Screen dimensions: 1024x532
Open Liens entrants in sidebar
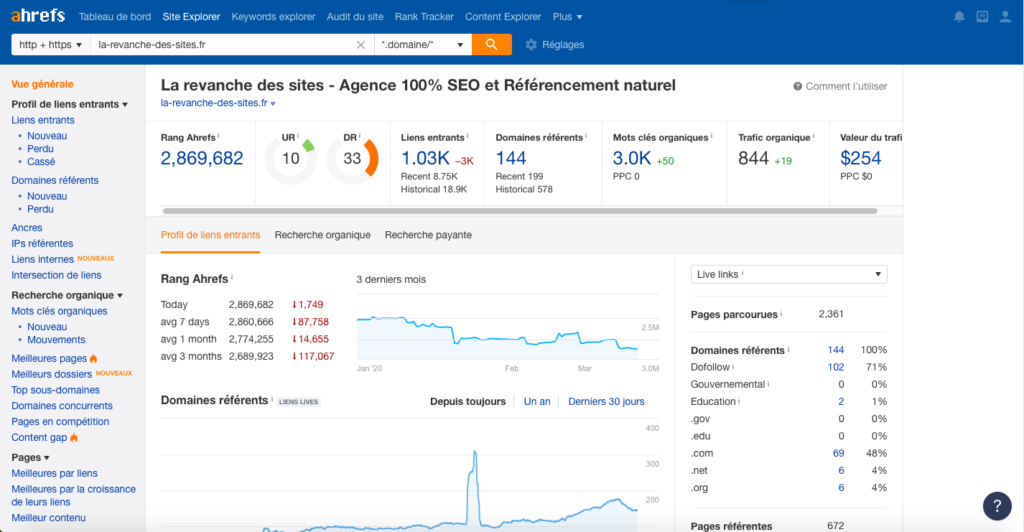click(x=42, y=120)
